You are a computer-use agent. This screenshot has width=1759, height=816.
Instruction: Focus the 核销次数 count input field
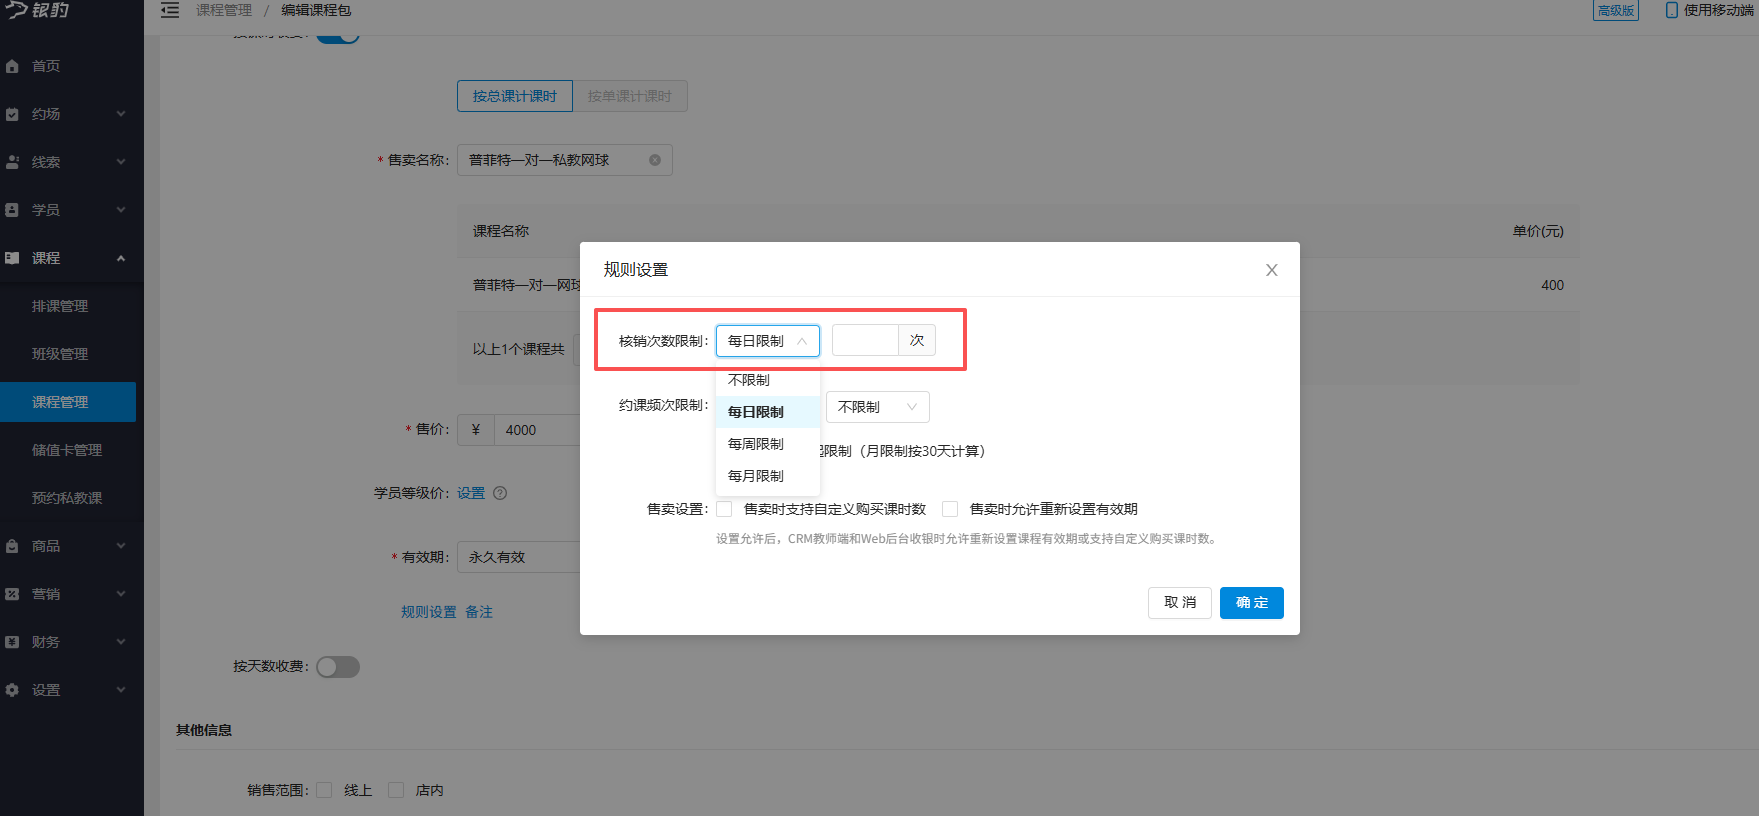click(865, 341)
